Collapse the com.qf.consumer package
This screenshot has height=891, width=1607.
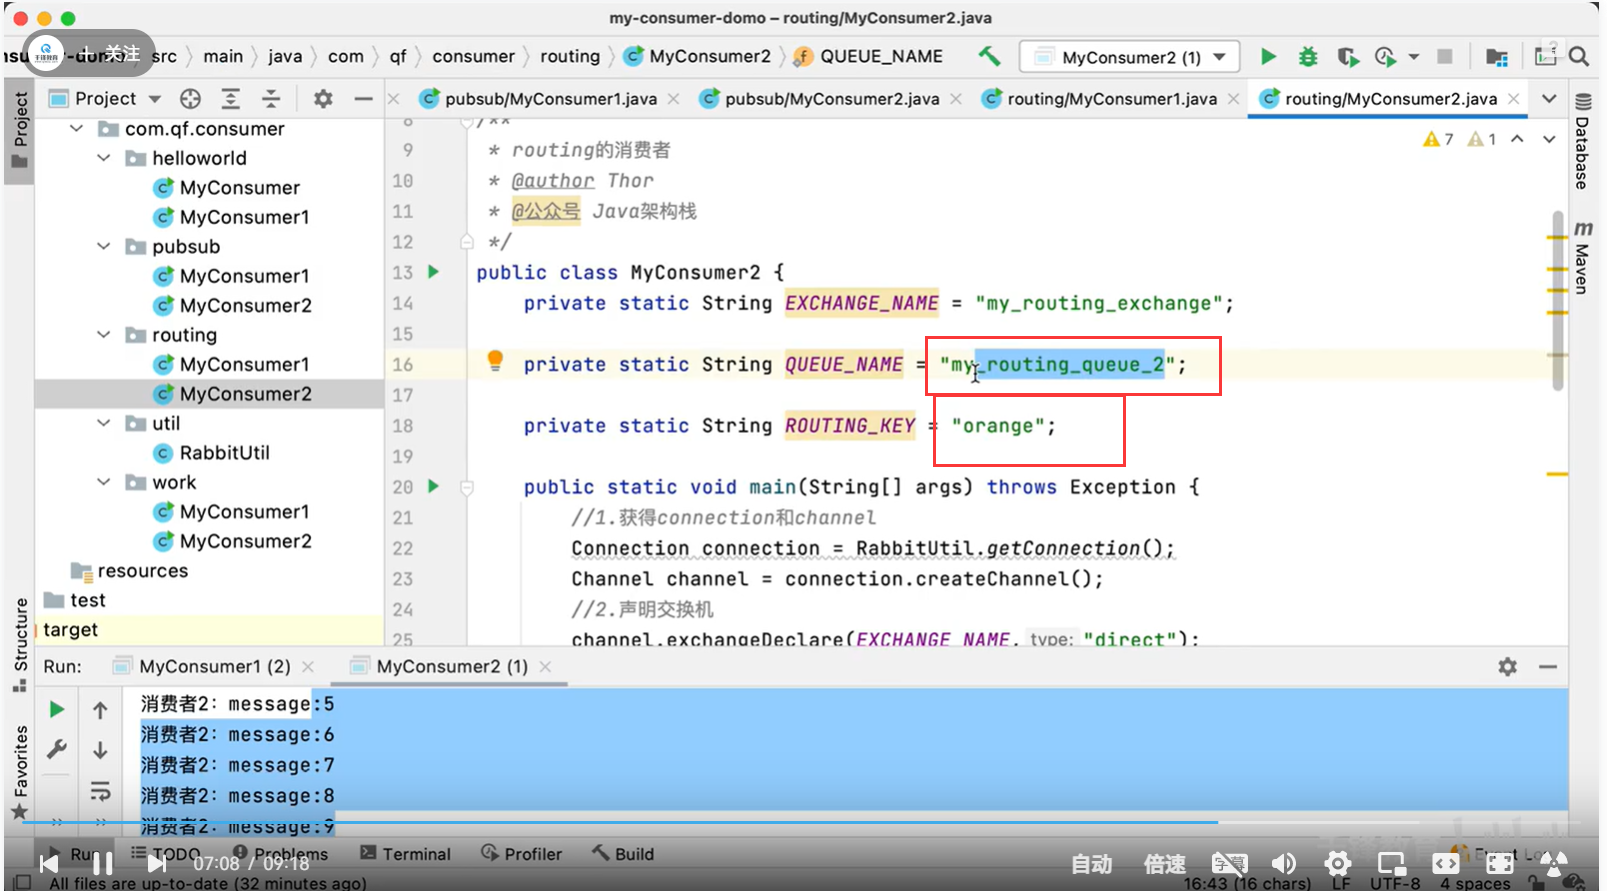tap(77, 128)
